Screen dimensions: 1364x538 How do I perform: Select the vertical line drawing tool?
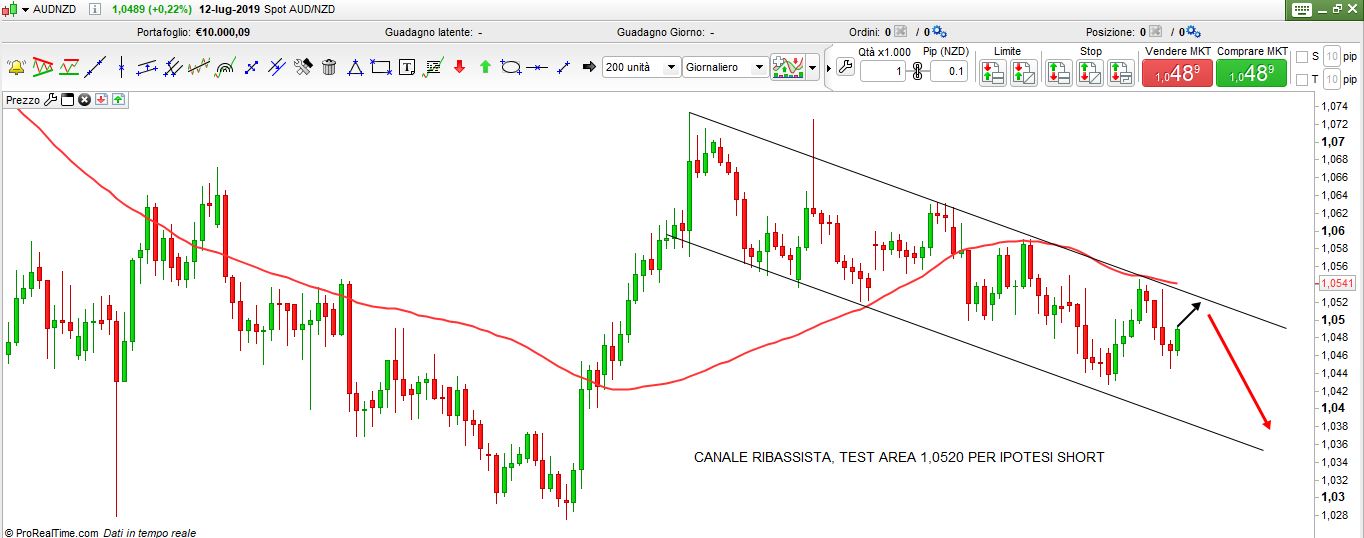121,68
